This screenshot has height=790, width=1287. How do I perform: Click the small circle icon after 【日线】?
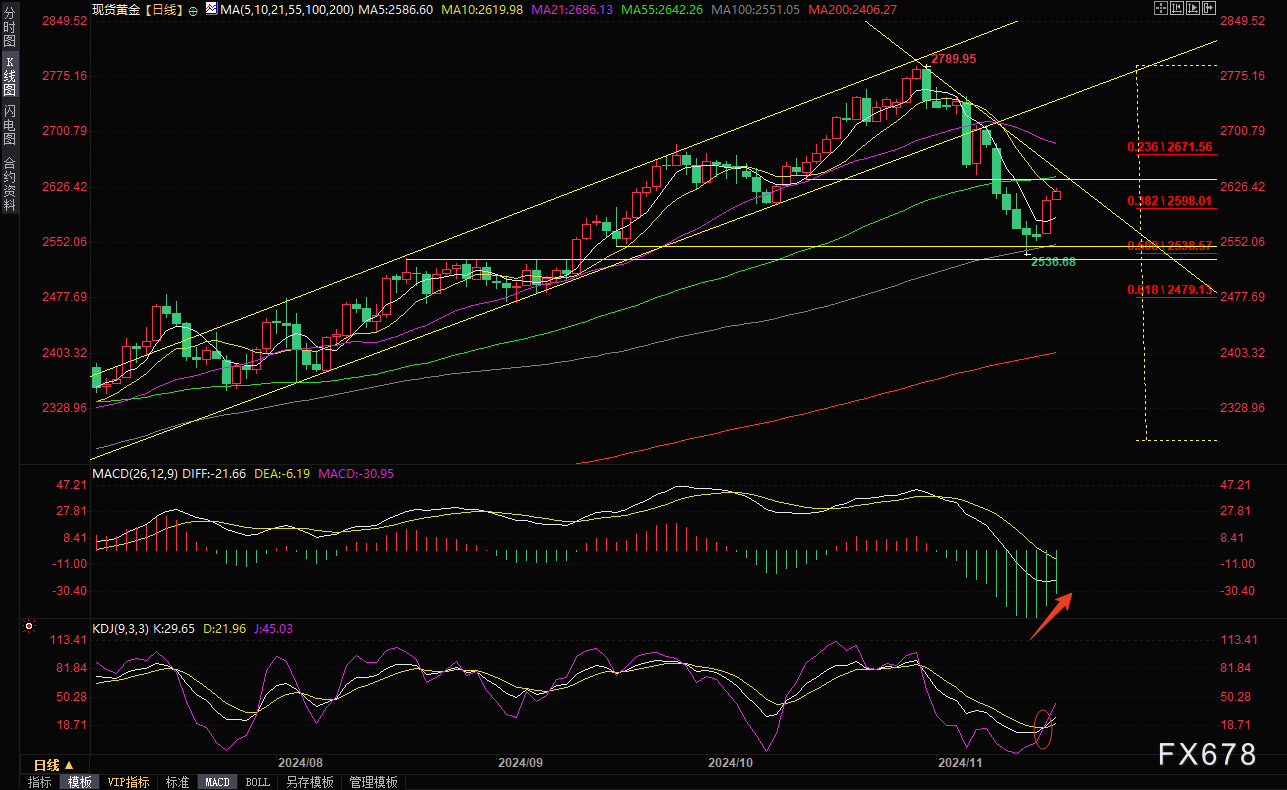coord(192,9)
